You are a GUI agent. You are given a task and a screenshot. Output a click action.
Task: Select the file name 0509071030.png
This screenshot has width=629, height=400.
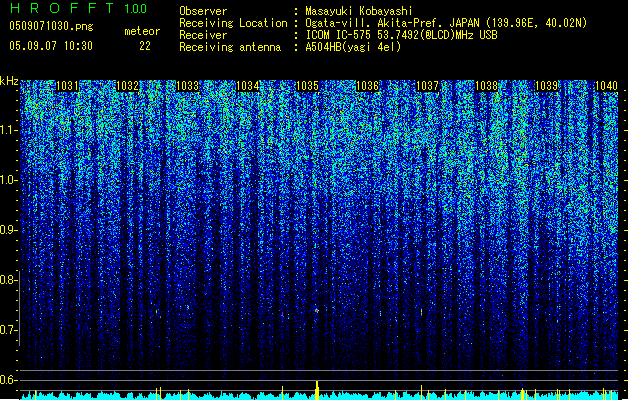click(51, 26)
